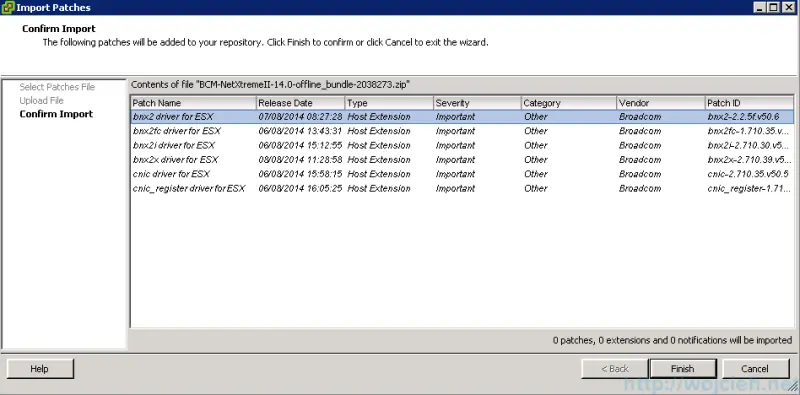Select the bnx2i driver for ESX row

click(462, 145)
